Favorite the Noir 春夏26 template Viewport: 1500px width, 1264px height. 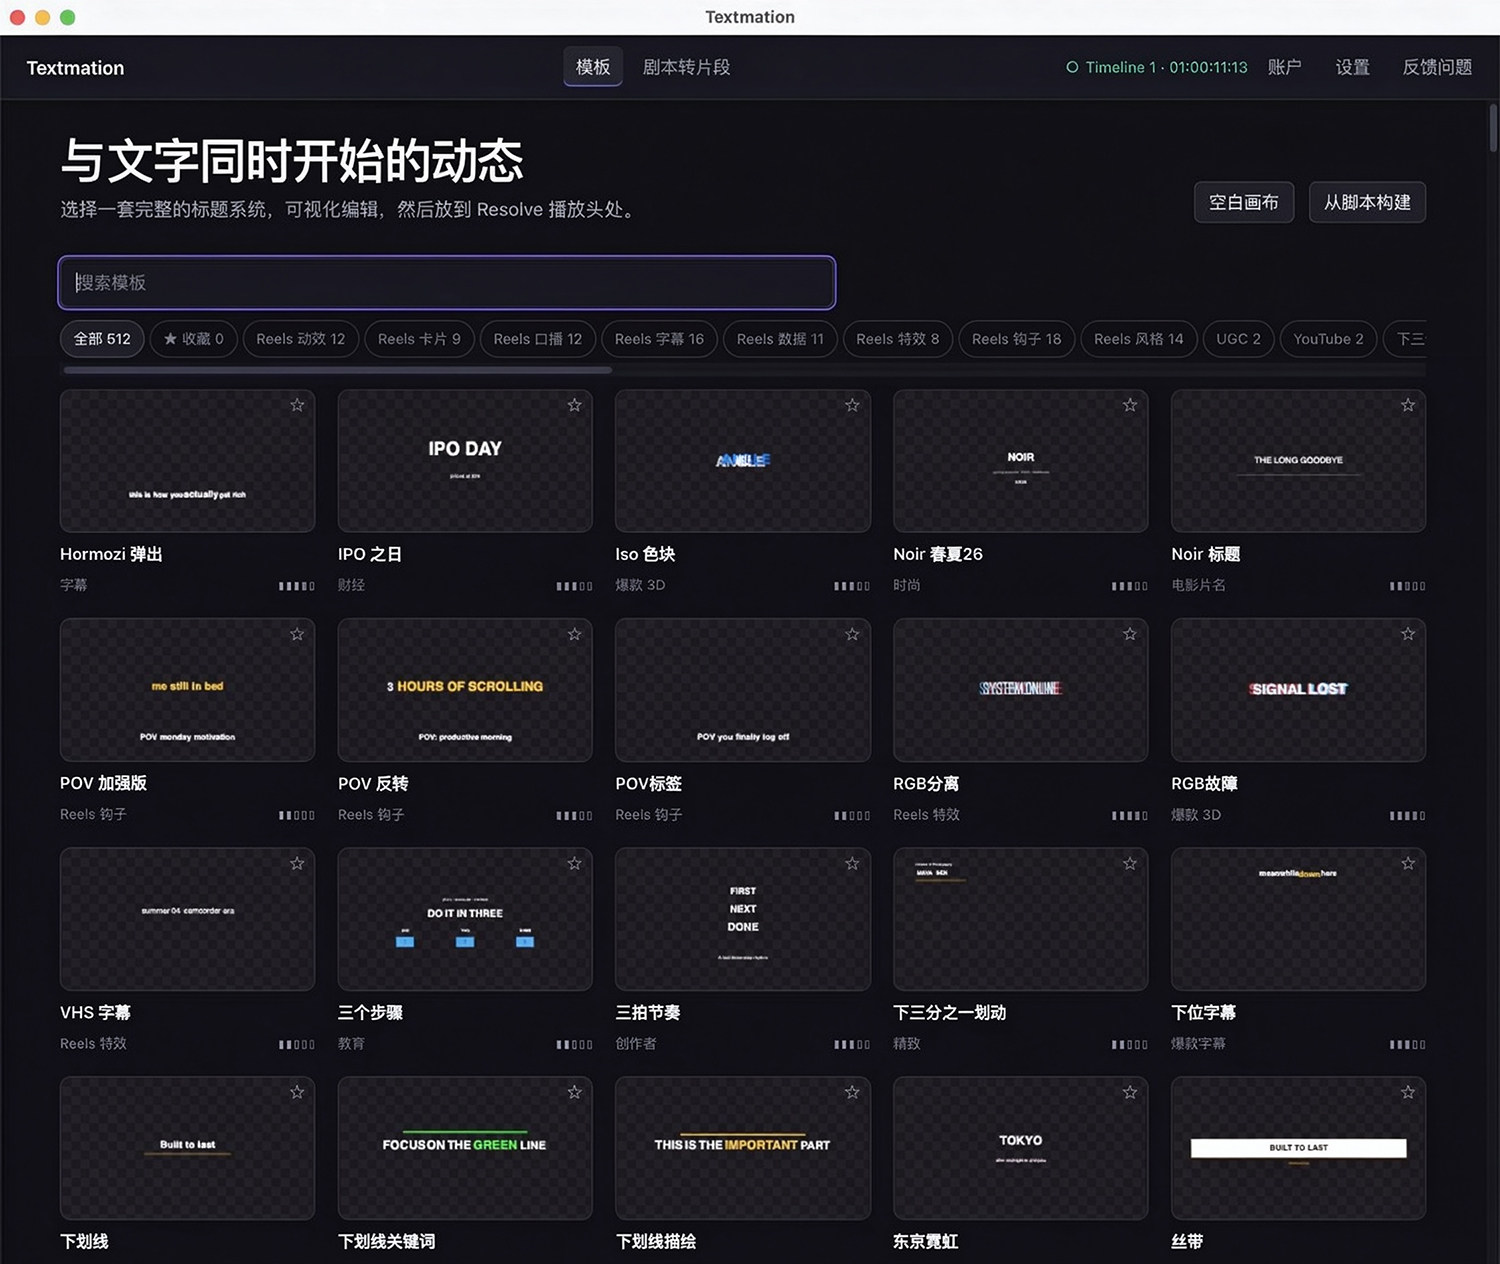(x=1130, y=405)
